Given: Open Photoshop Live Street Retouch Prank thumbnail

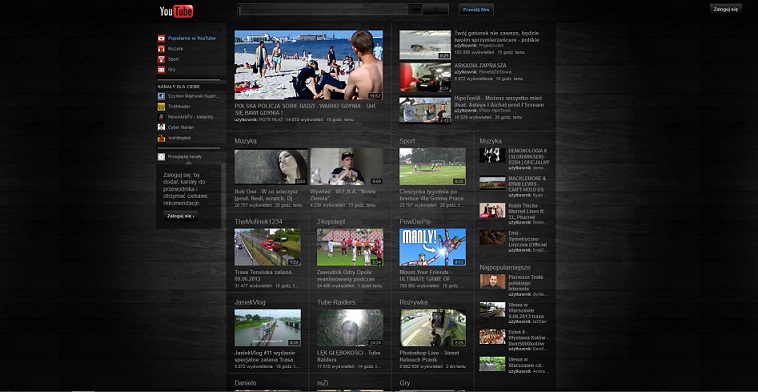Looking at the screenshot, I should coord(433,328).
